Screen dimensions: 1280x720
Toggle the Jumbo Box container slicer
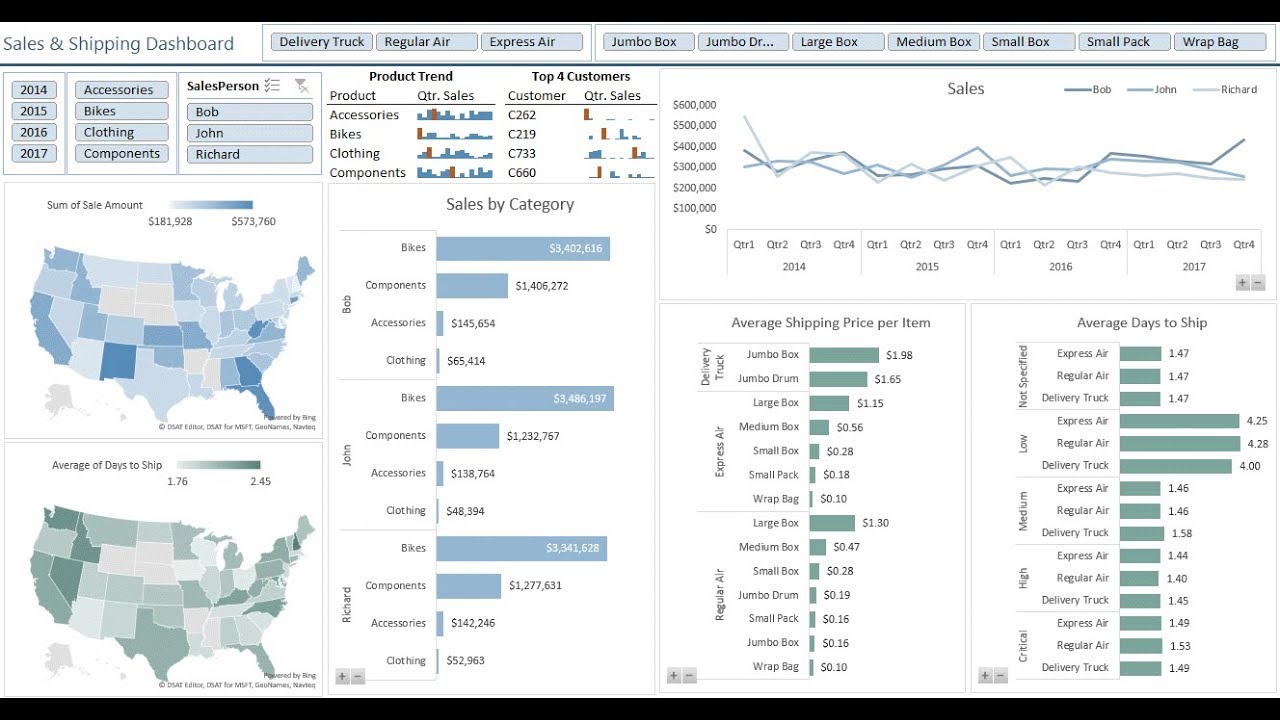tap(647, 41)
